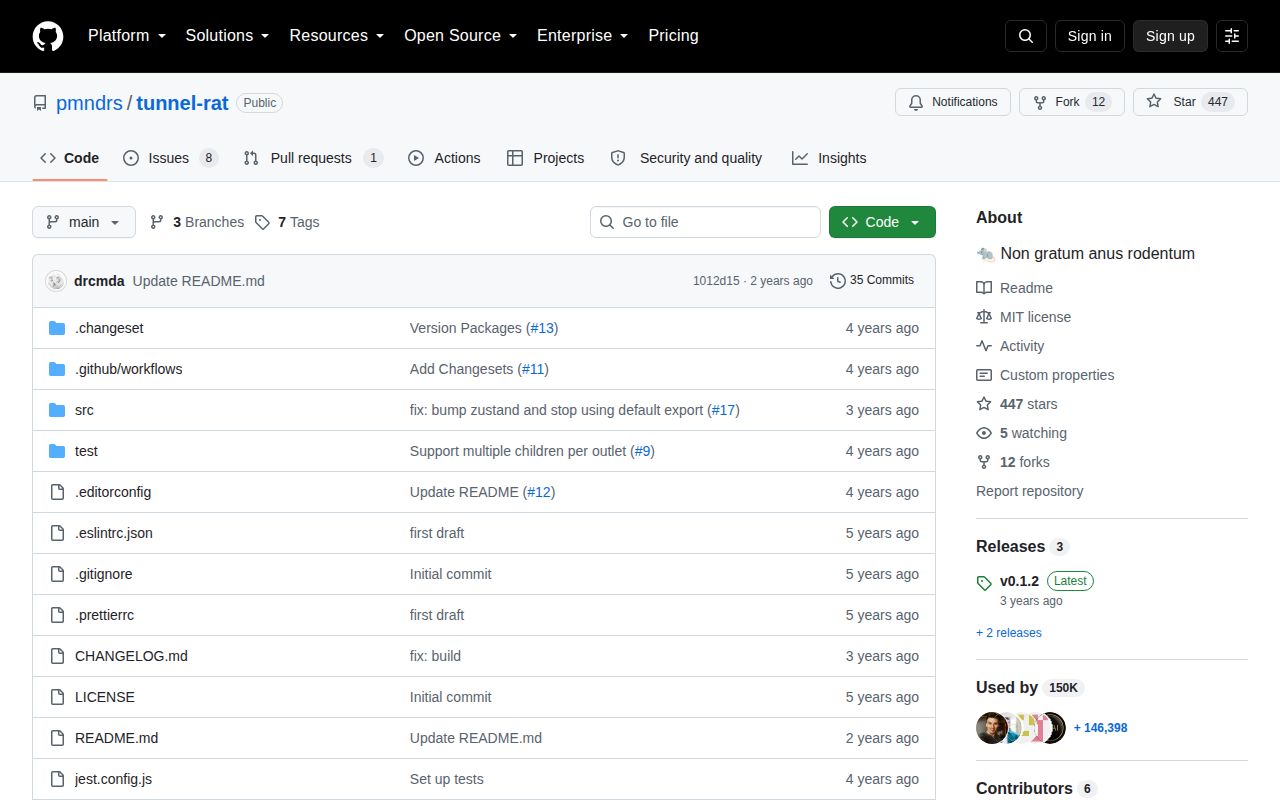
Task: Open the 35 Commits history
Action: (x=872, y=280)
